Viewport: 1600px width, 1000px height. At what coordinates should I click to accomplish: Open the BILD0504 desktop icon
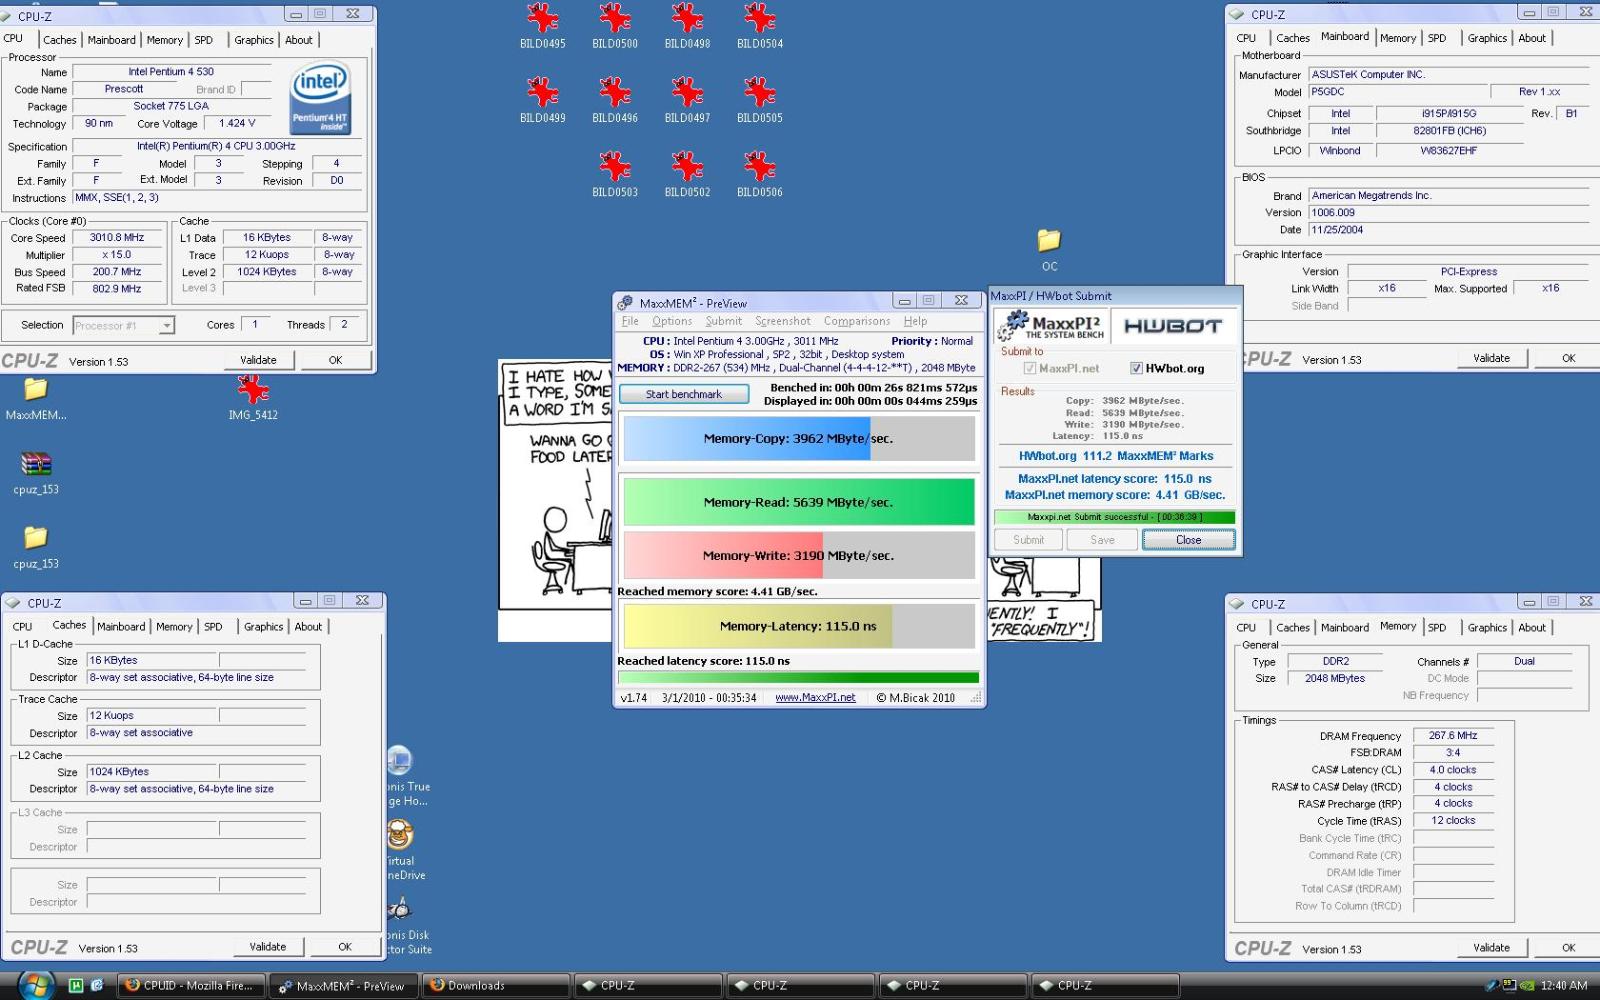click(760, 26)
